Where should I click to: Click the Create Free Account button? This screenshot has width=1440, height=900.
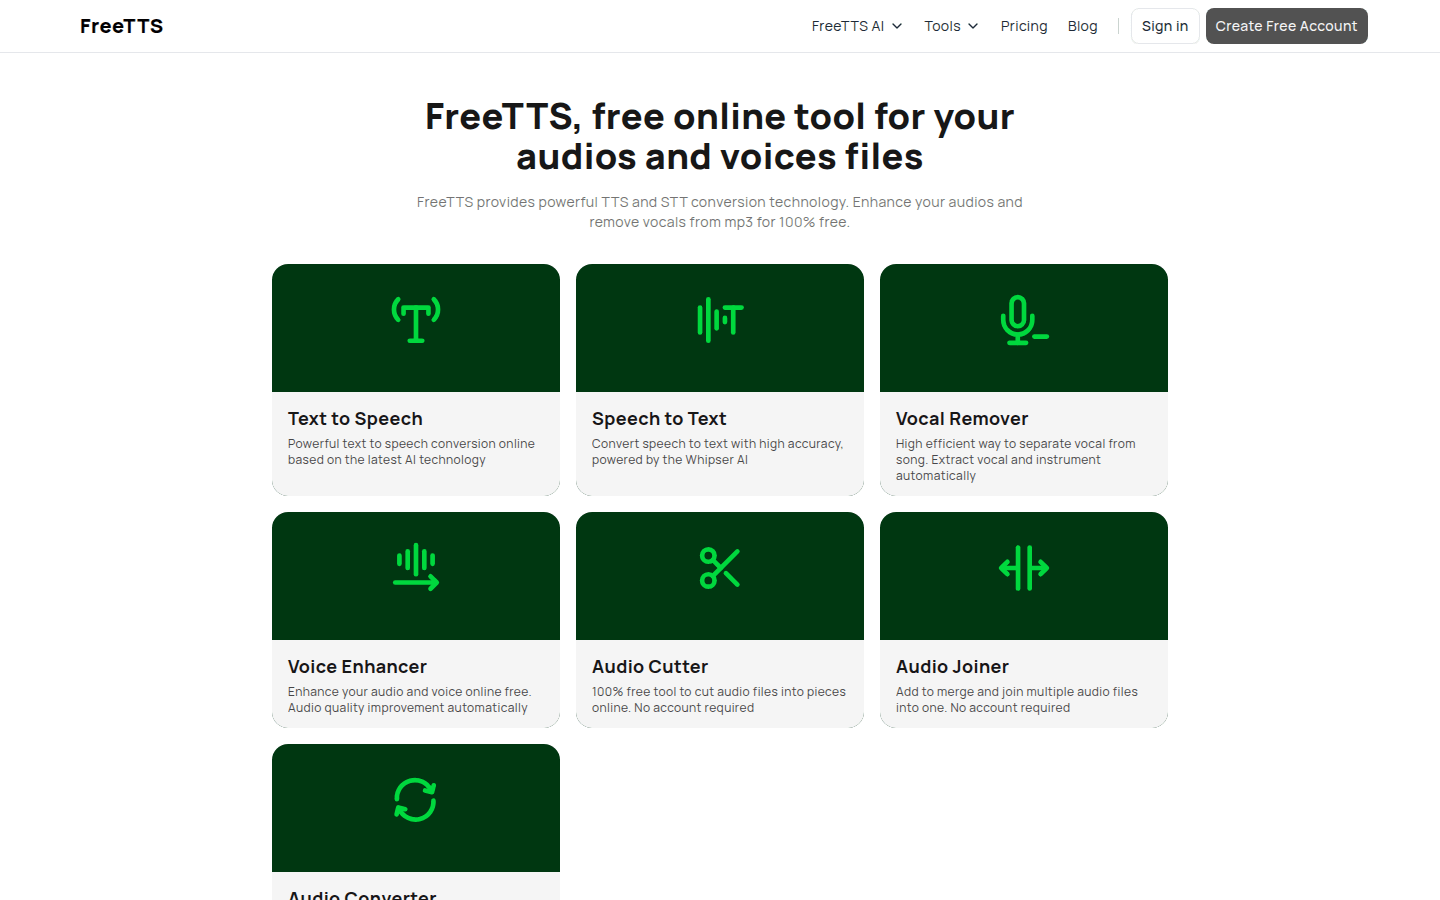(1286, 26)
